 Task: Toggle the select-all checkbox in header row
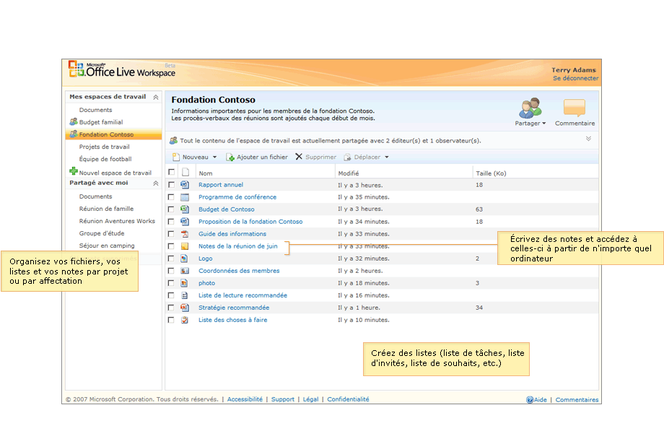click(171, 173)
